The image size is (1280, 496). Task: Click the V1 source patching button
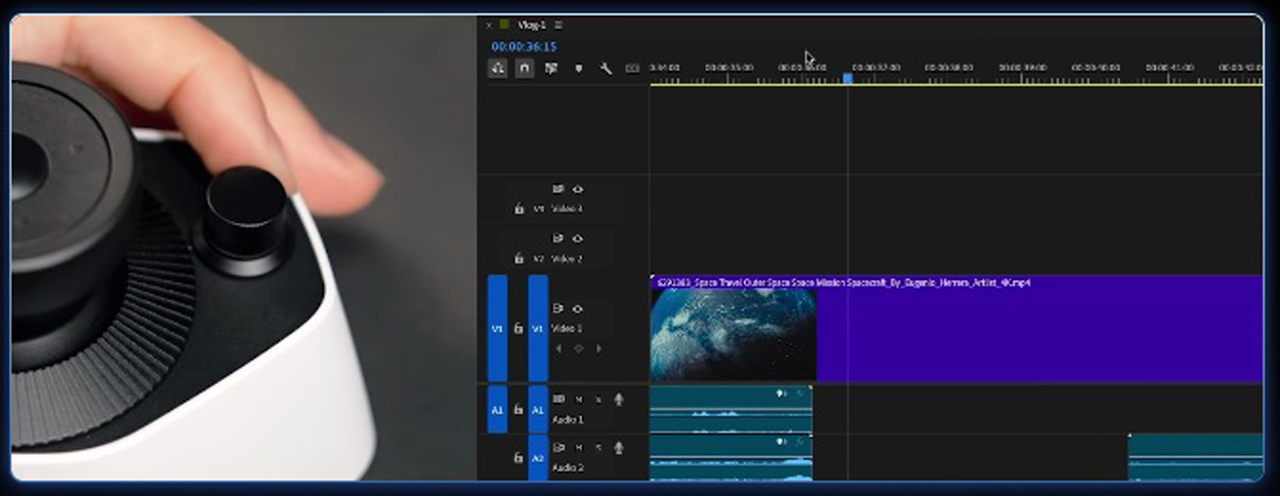(497, 328)
